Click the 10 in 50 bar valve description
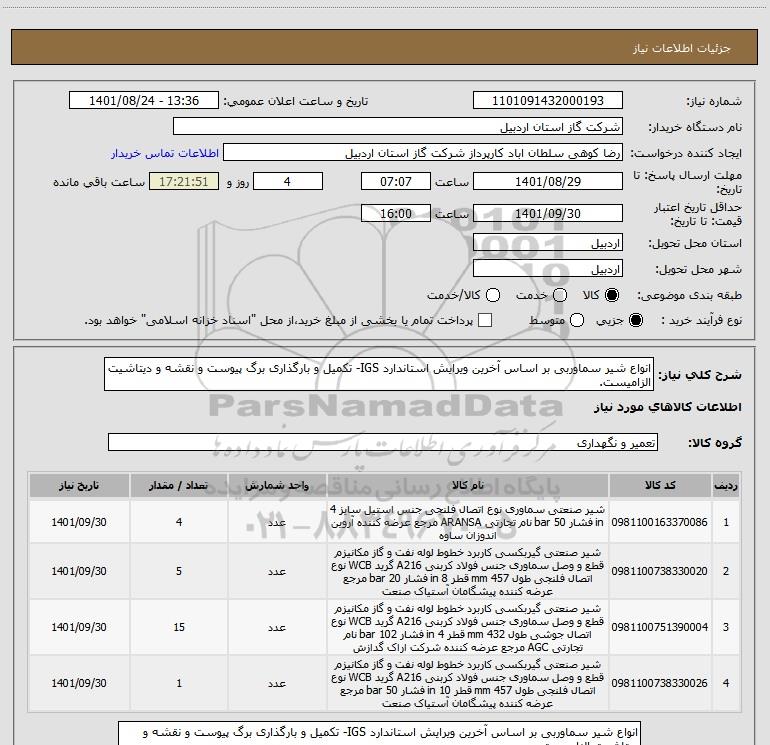The height and width of the screenshot is (745, 770). click(x=468, y=684)
